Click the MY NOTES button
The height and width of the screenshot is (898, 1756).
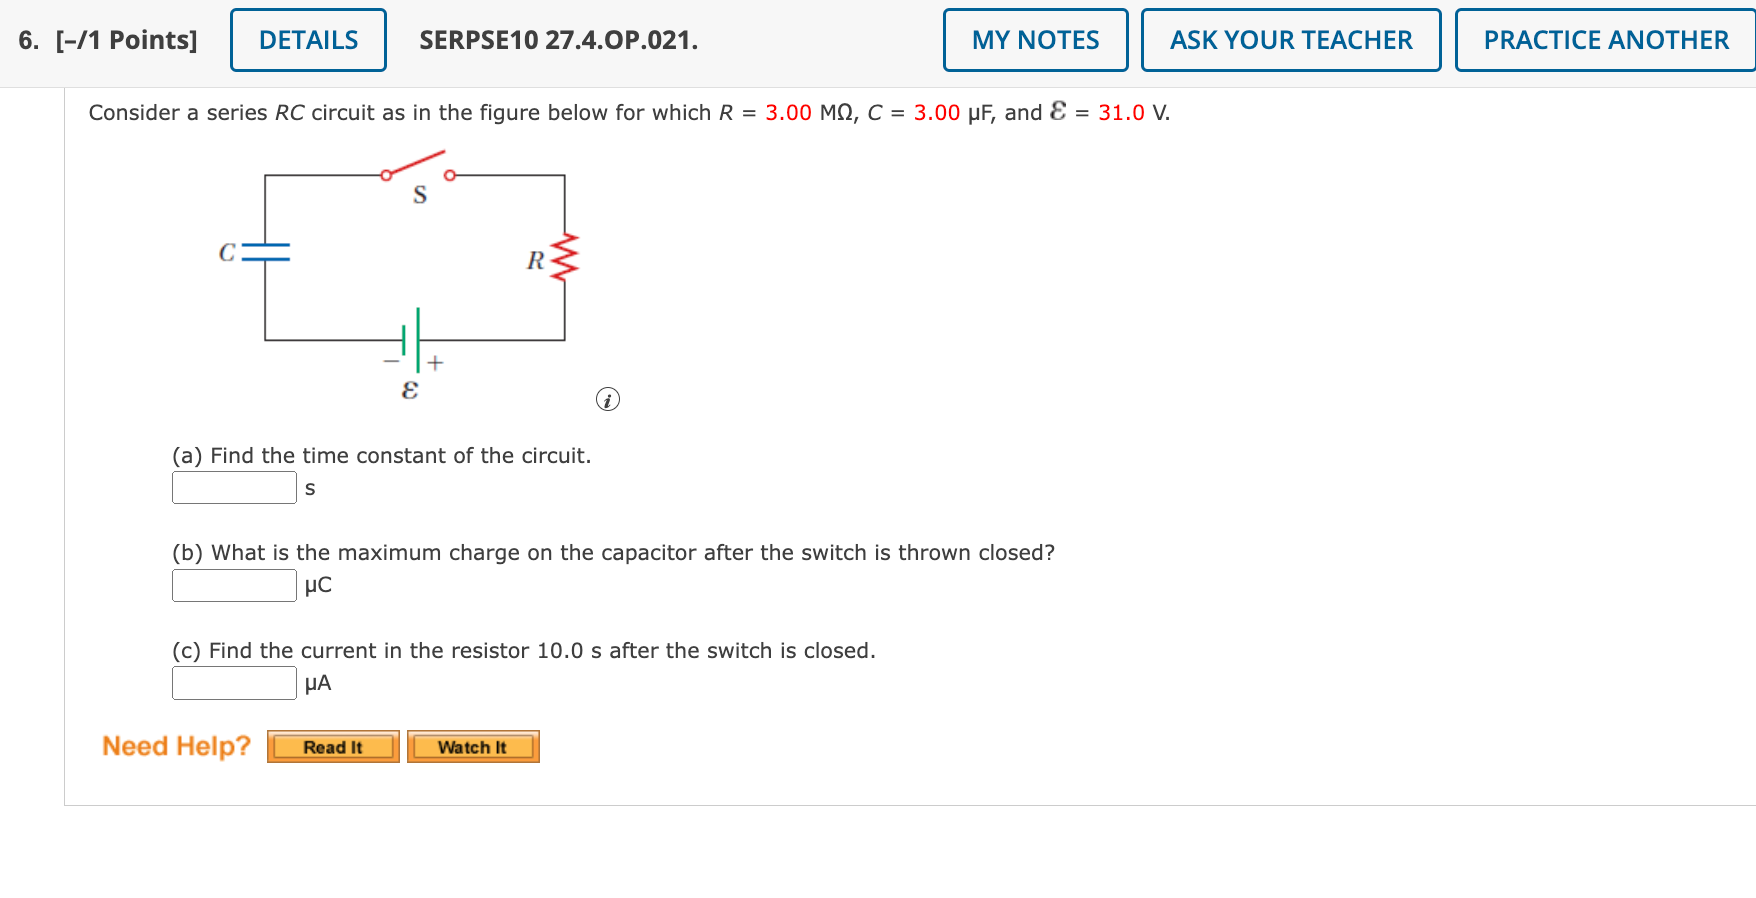pos(1035,40)
